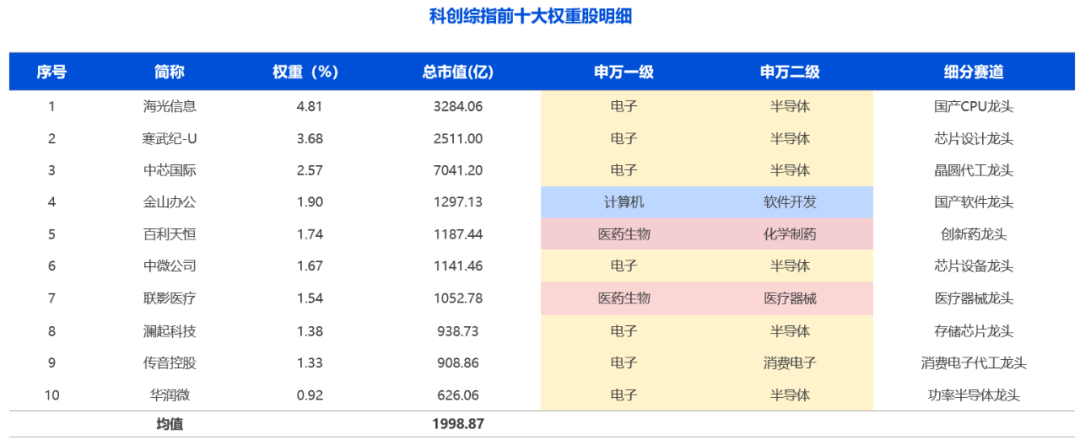Click the 申万二级 column header
Image resolution: width=1080 pixels, height=440 pixels.
tap(790, 72)
